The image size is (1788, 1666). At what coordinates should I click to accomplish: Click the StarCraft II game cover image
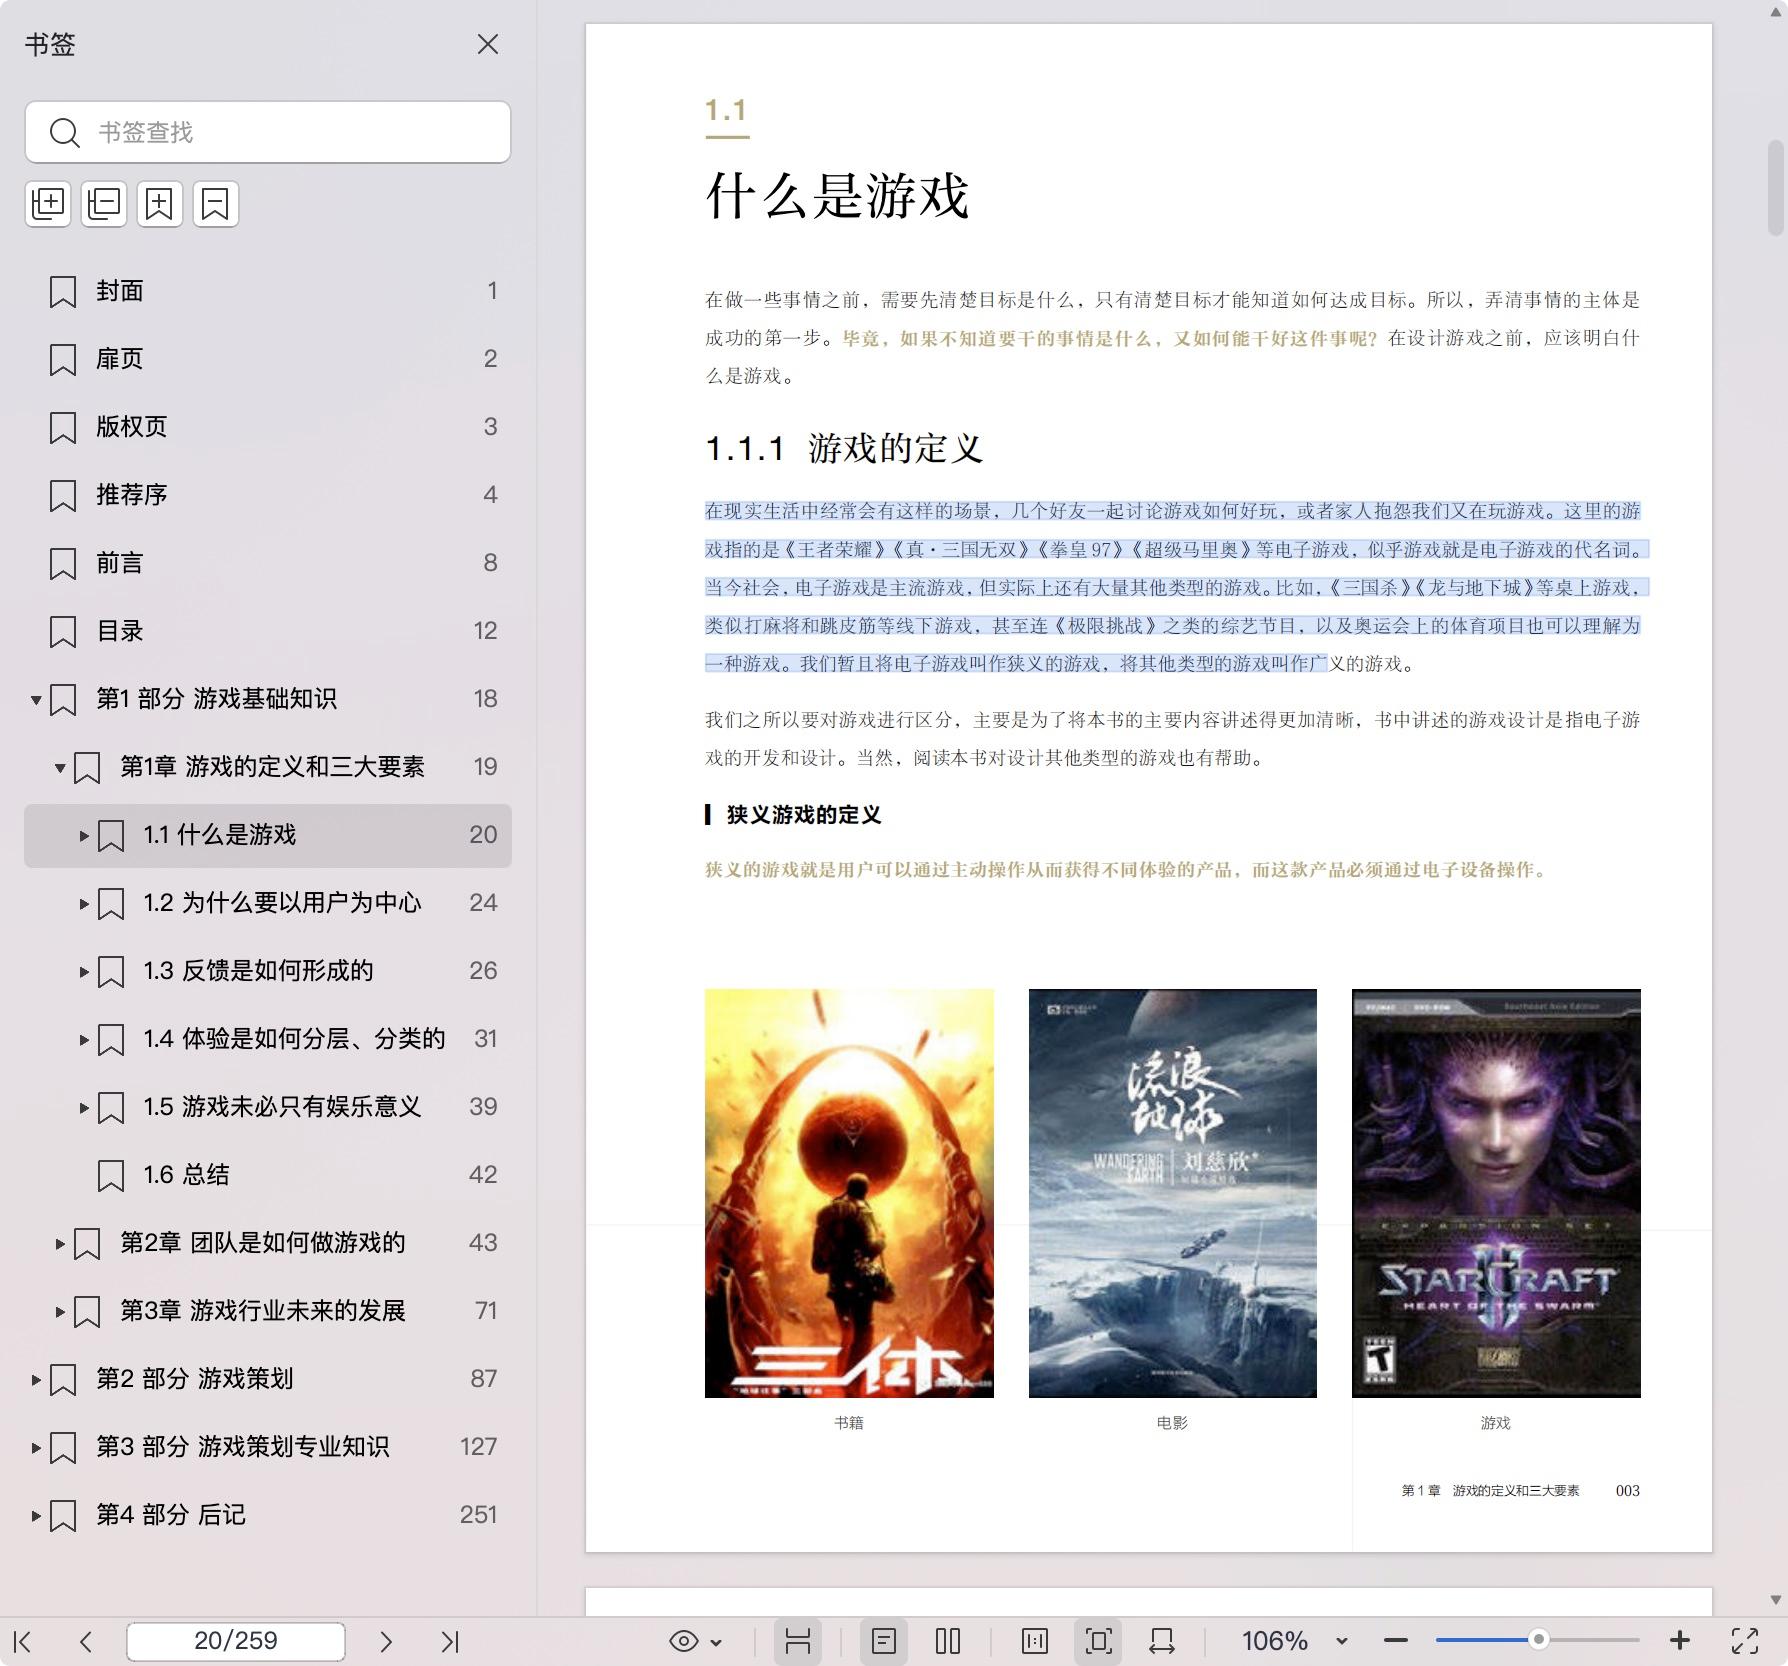click(x=1496, y=1193)
